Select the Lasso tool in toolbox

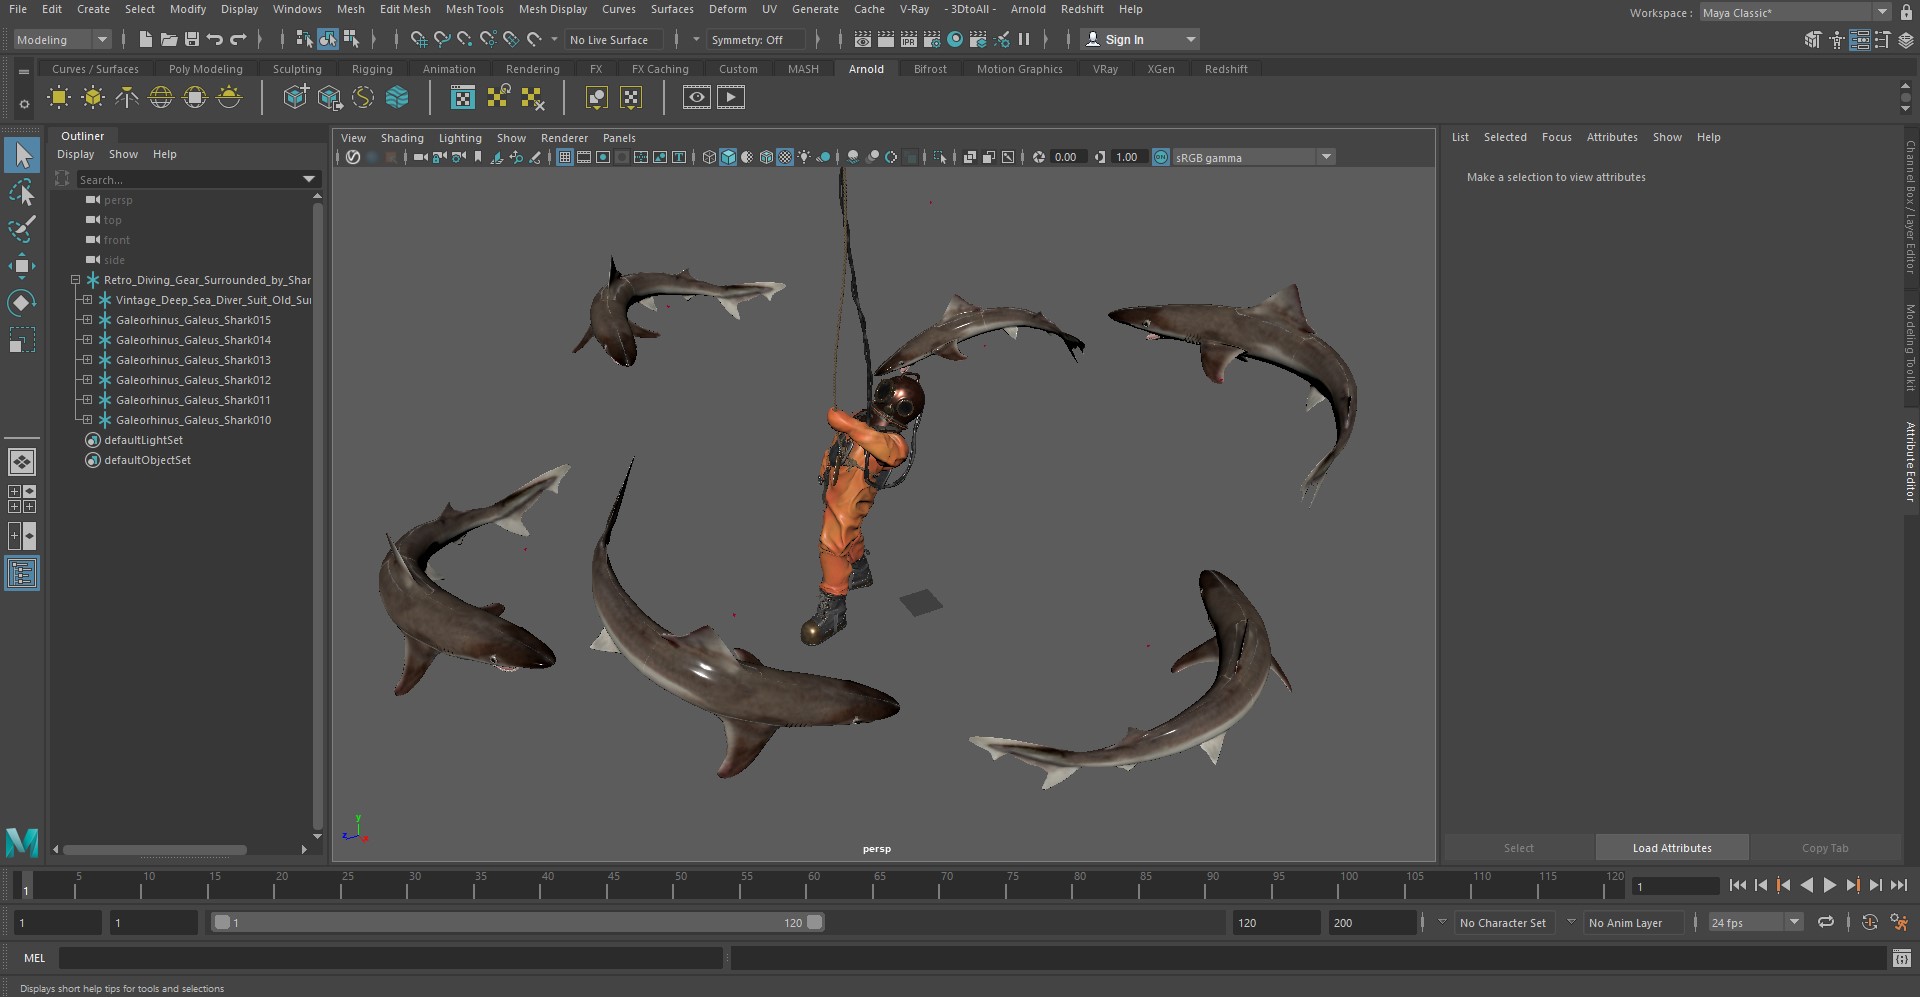(22, 192)
